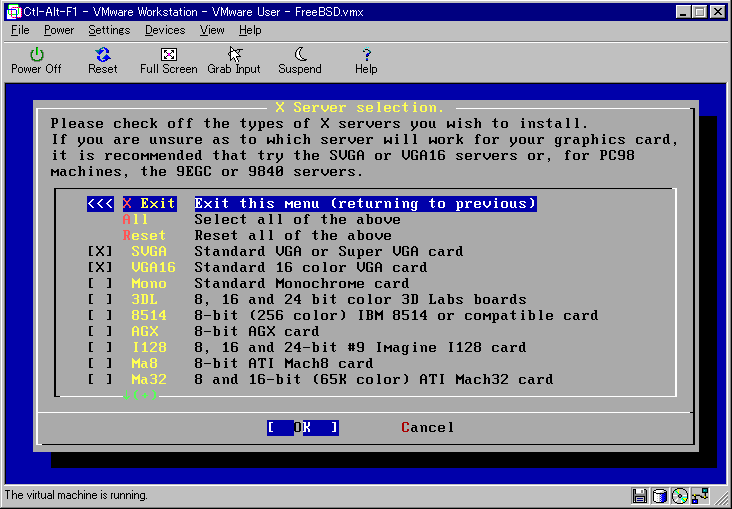Open the File menu

point(20,30)
